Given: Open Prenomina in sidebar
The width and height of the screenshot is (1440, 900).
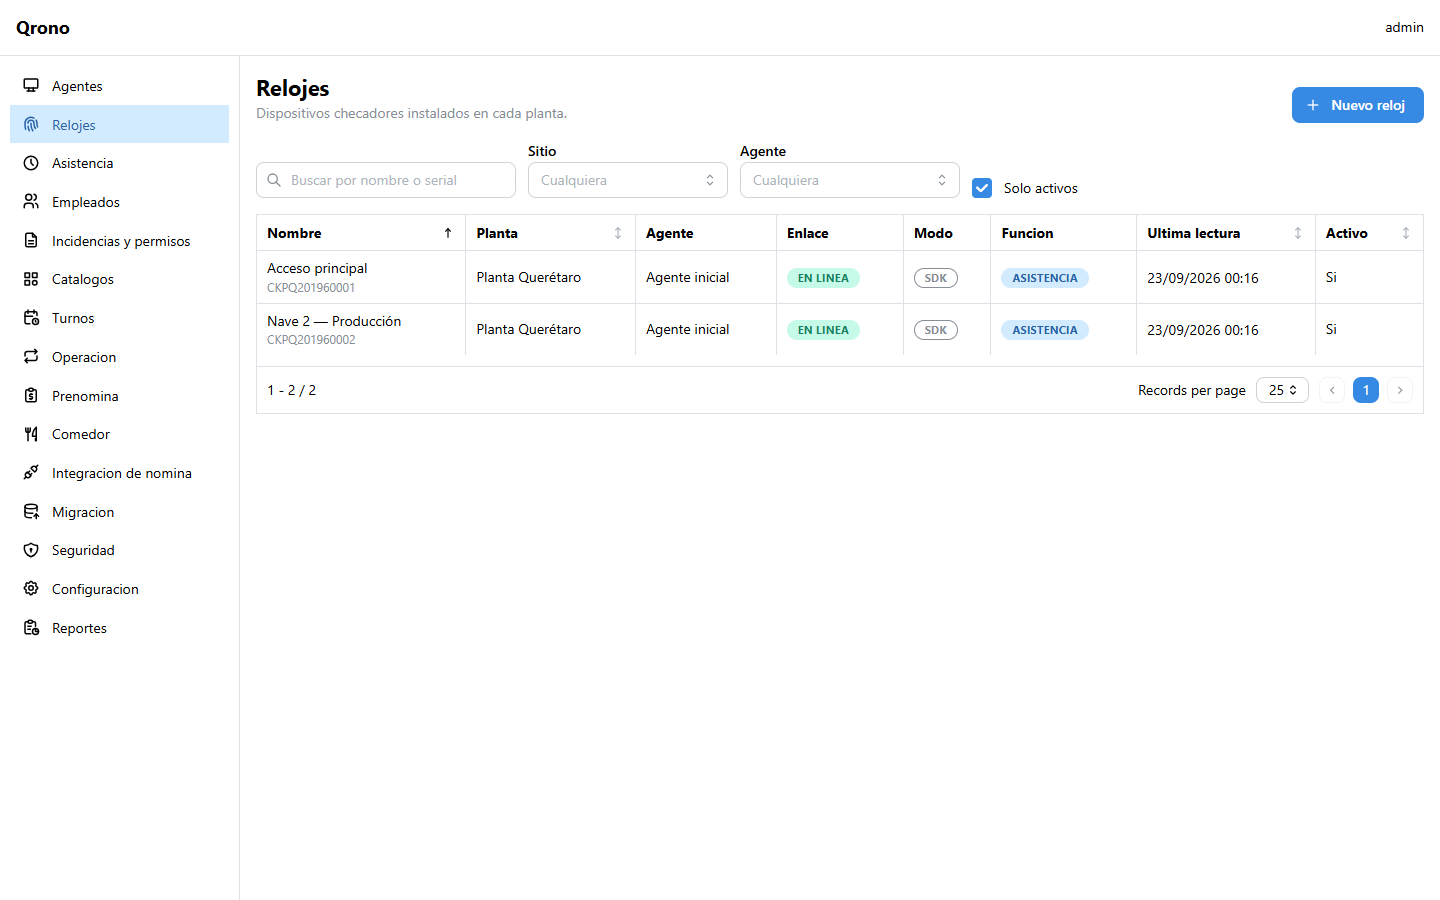Looking at the screenshot, I should point(119,396).
